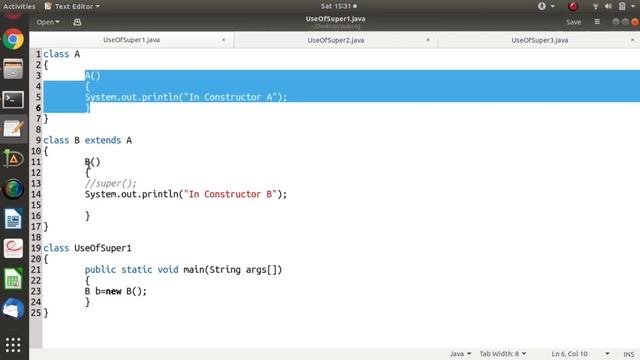Screen dimensions: 640x360
Task: Click the text 'class A' on line 1
Action: (x=62, y=54)
